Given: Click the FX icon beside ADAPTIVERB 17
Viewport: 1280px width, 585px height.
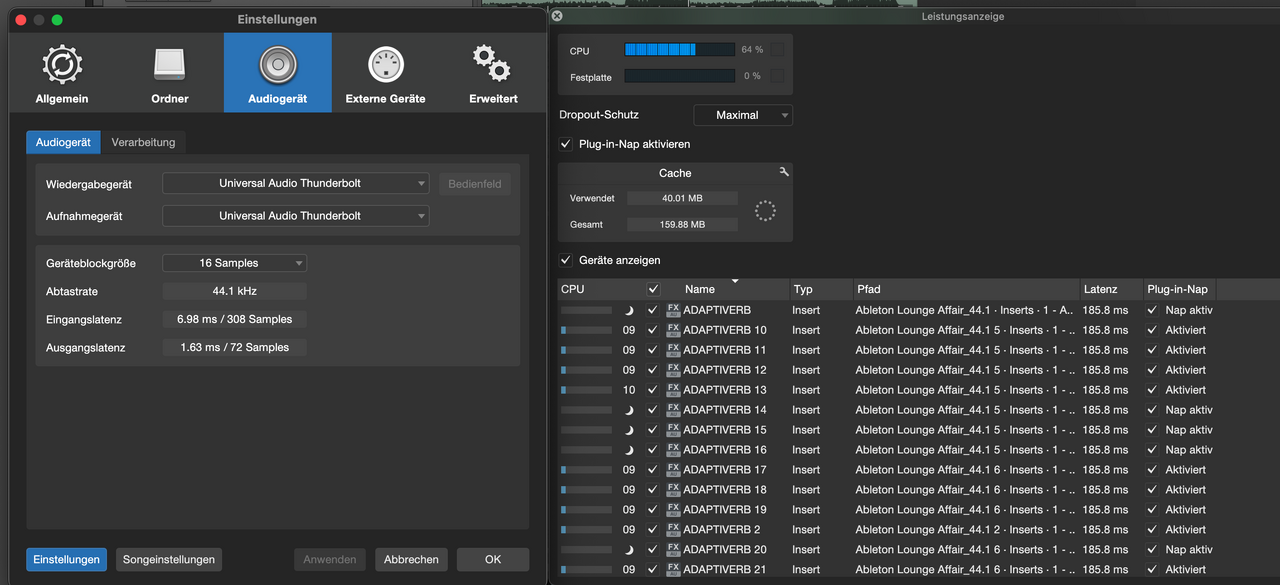Looking at the screenshot, I should pos(673,470).
